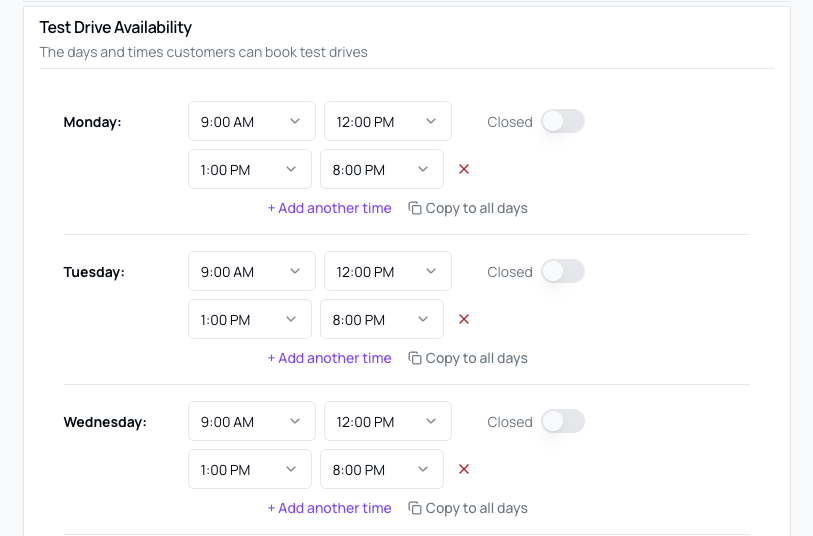The width and height of the screenshot is (813, 536).
Task: Add another time for Wednesday
Action: tap(329, 508)
